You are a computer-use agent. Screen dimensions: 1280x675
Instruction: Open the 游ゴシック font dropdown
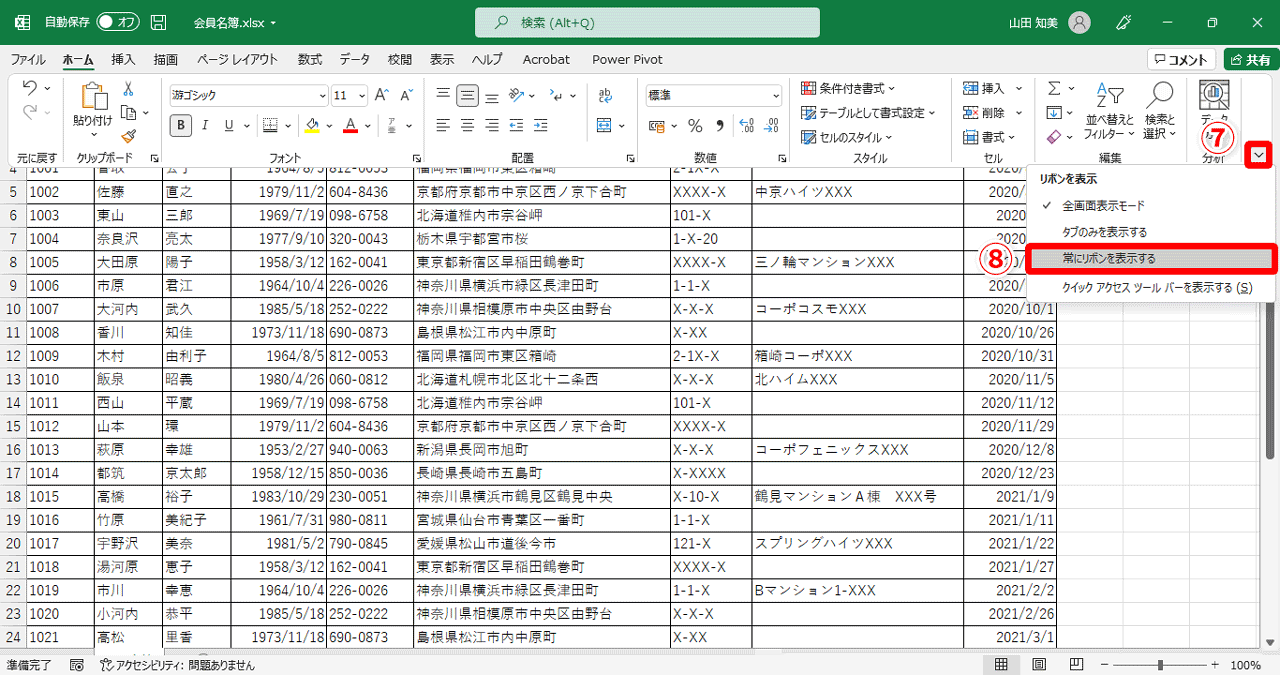pyautogui.click(x=323, y=95)
